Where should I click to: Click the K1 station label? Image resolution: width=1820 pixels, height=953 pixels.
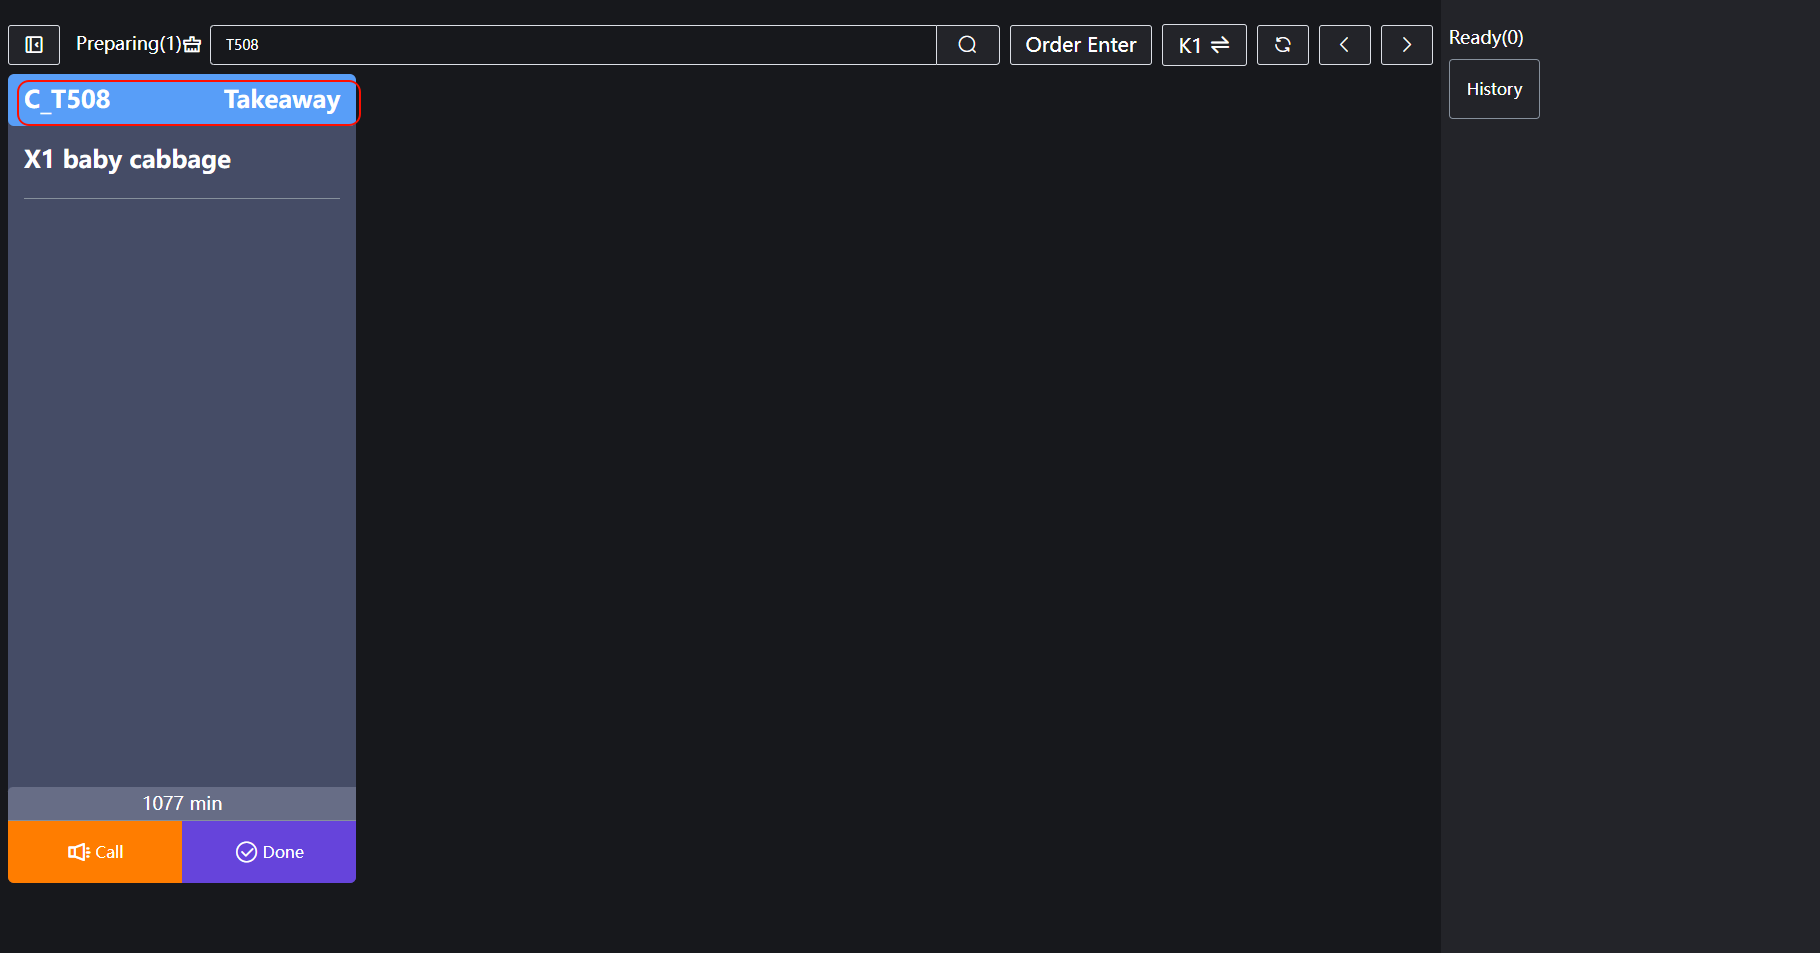pos(1189,45)
